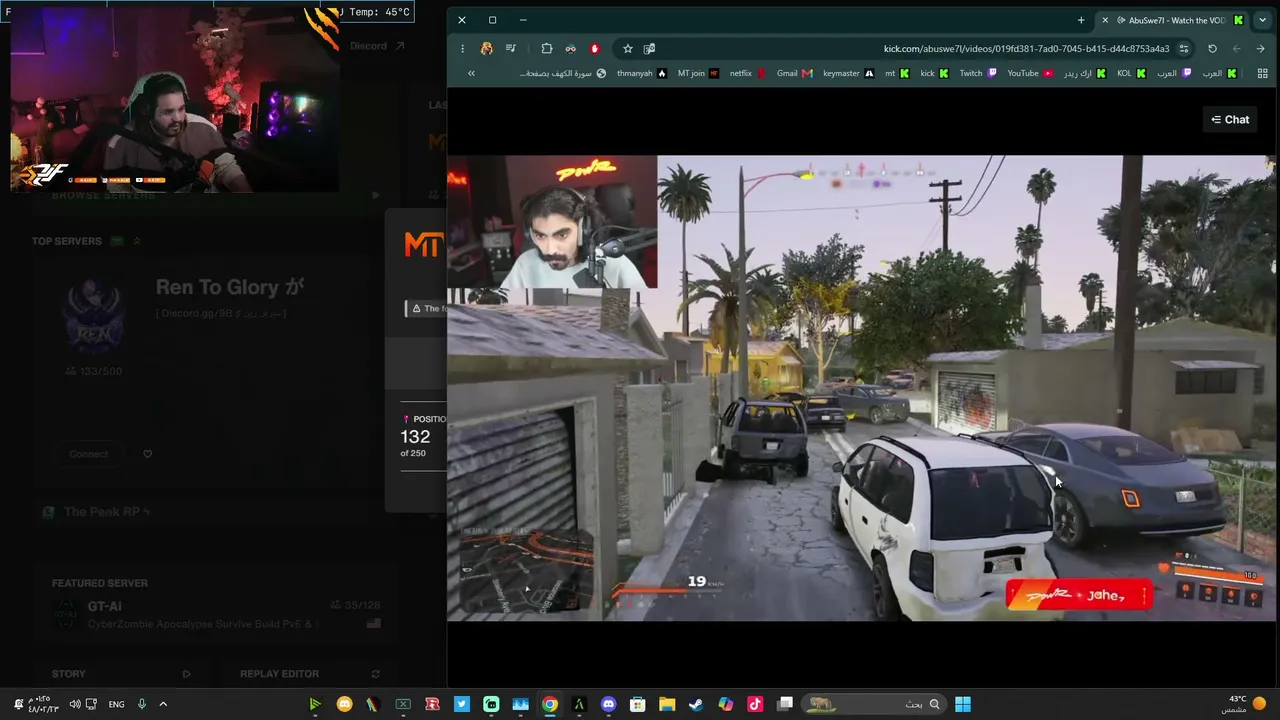Viewport: 1280px width, 720px height.
Task: Expand the tab search dropdown
Action: click(x=1262, y=20)
